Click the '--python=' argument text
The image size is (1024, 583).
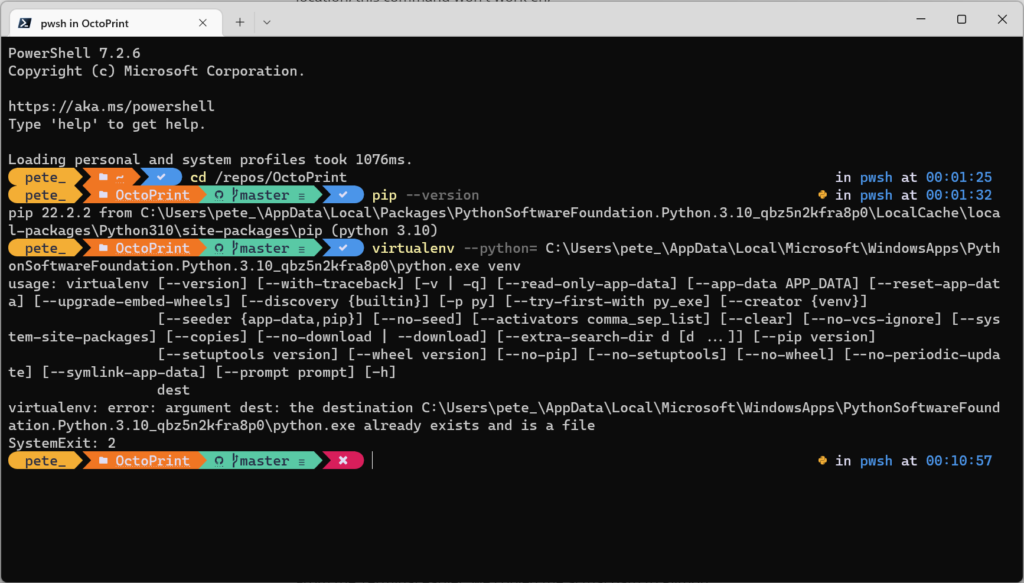point(500,248)
